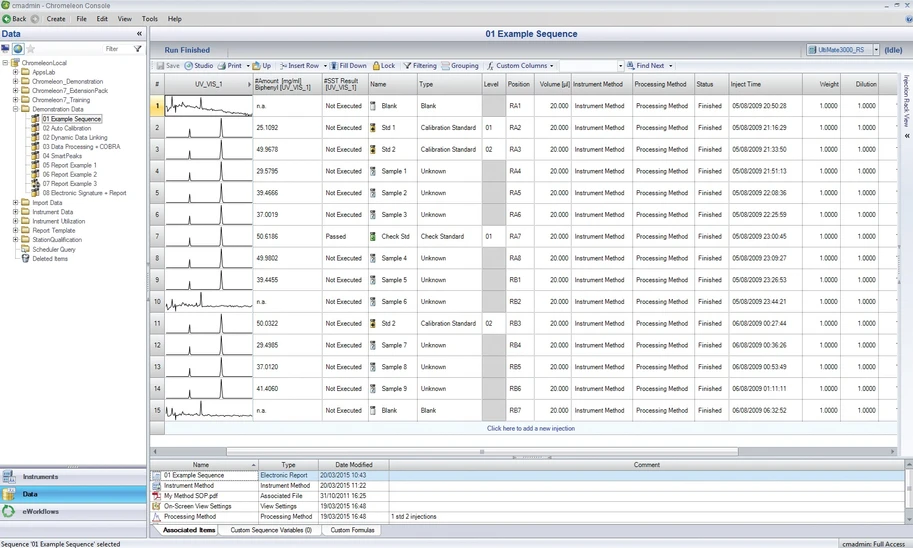The image size is (913, 548).
Task: Open the Tools menu
Action: 149,19
